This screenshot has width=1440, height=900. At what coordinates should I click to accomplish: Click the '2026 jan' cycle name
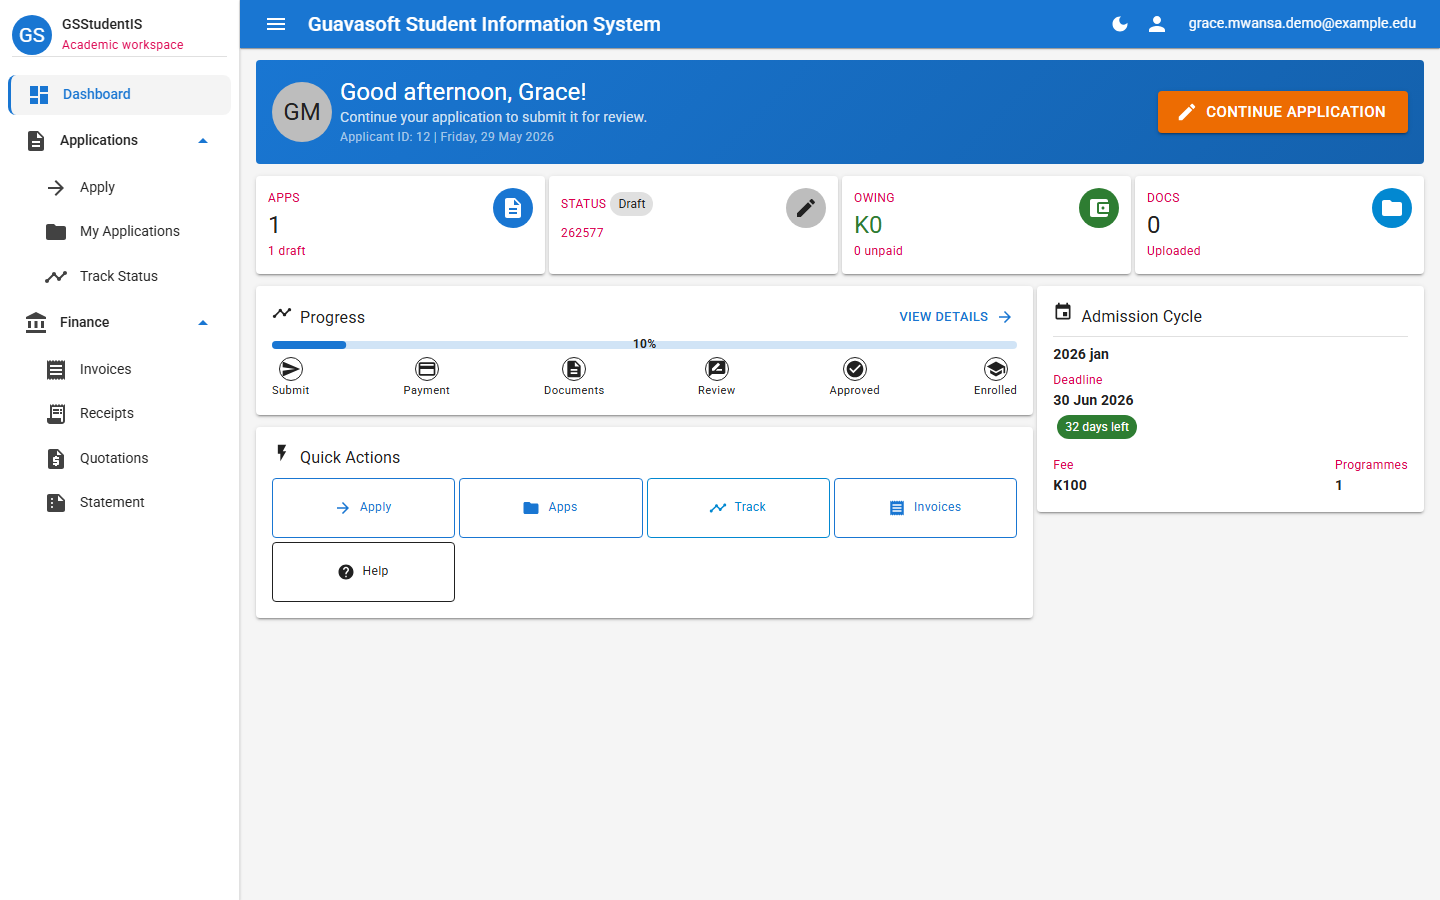[1081, 354]
